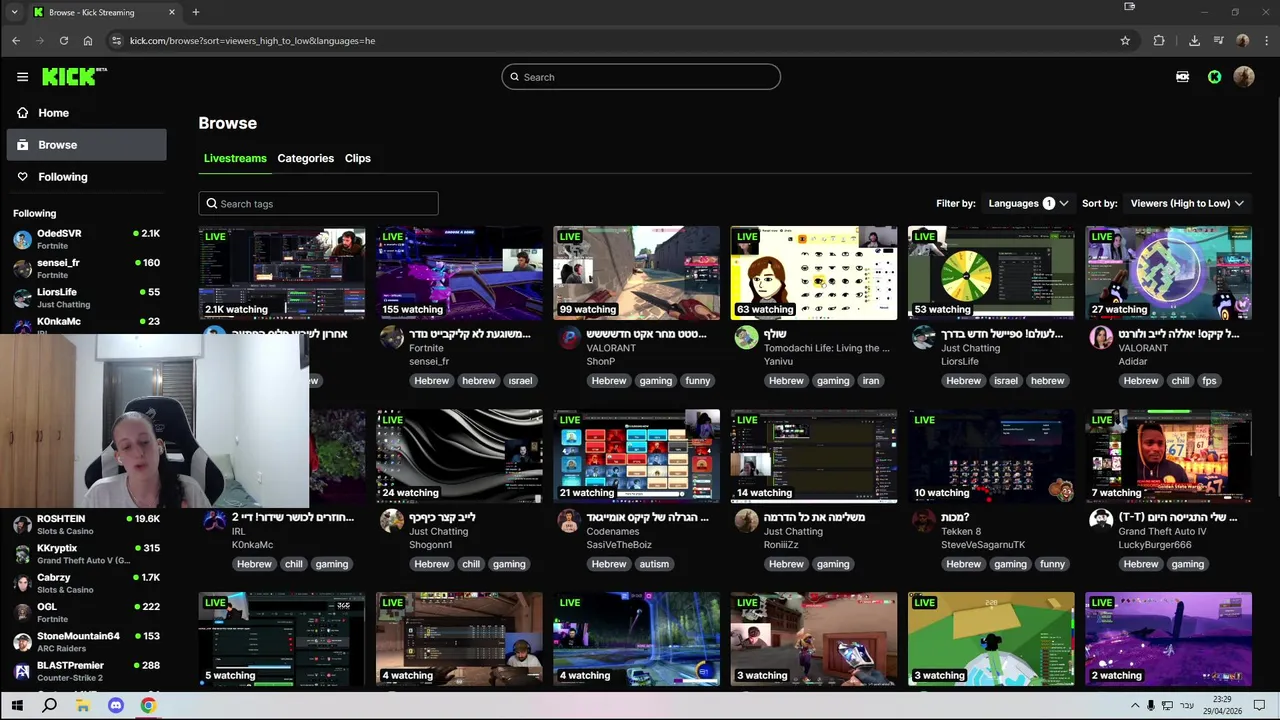This screenshot has width=1280, height=720.
Task: Open browser extensions puzzle icon
Action: click(1159, 41)
